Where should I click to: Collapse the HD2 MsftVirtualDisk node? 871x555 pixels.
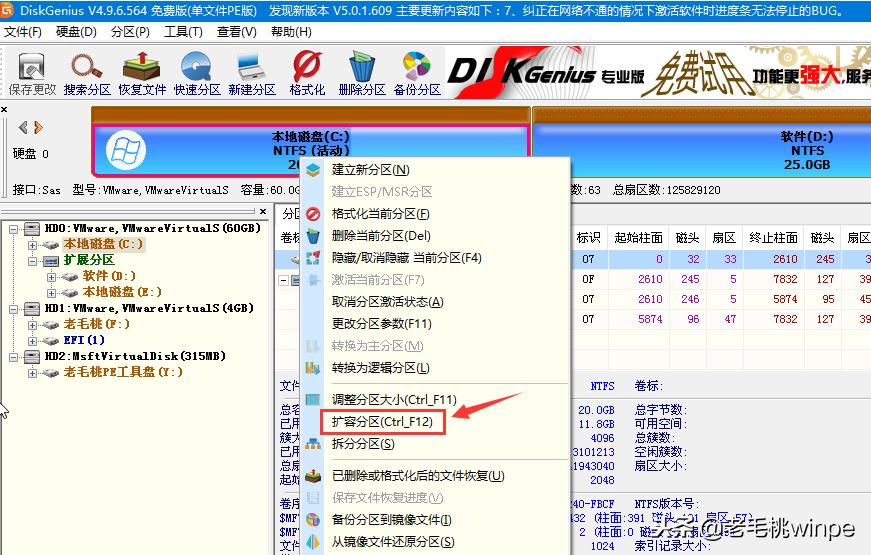click(x=13, y=357)
